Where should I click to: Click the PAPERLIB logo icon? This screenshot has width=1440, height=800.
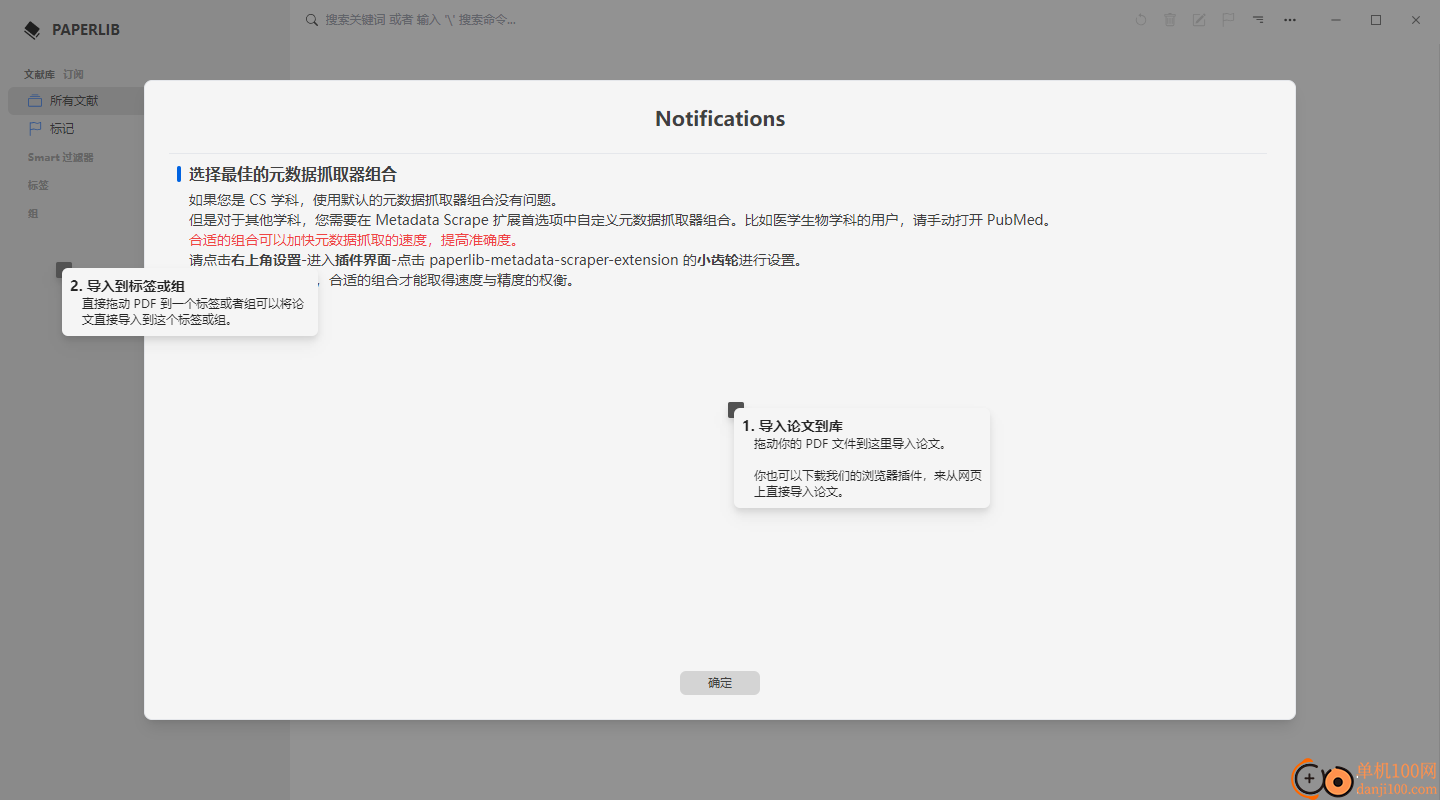[32, 30]
